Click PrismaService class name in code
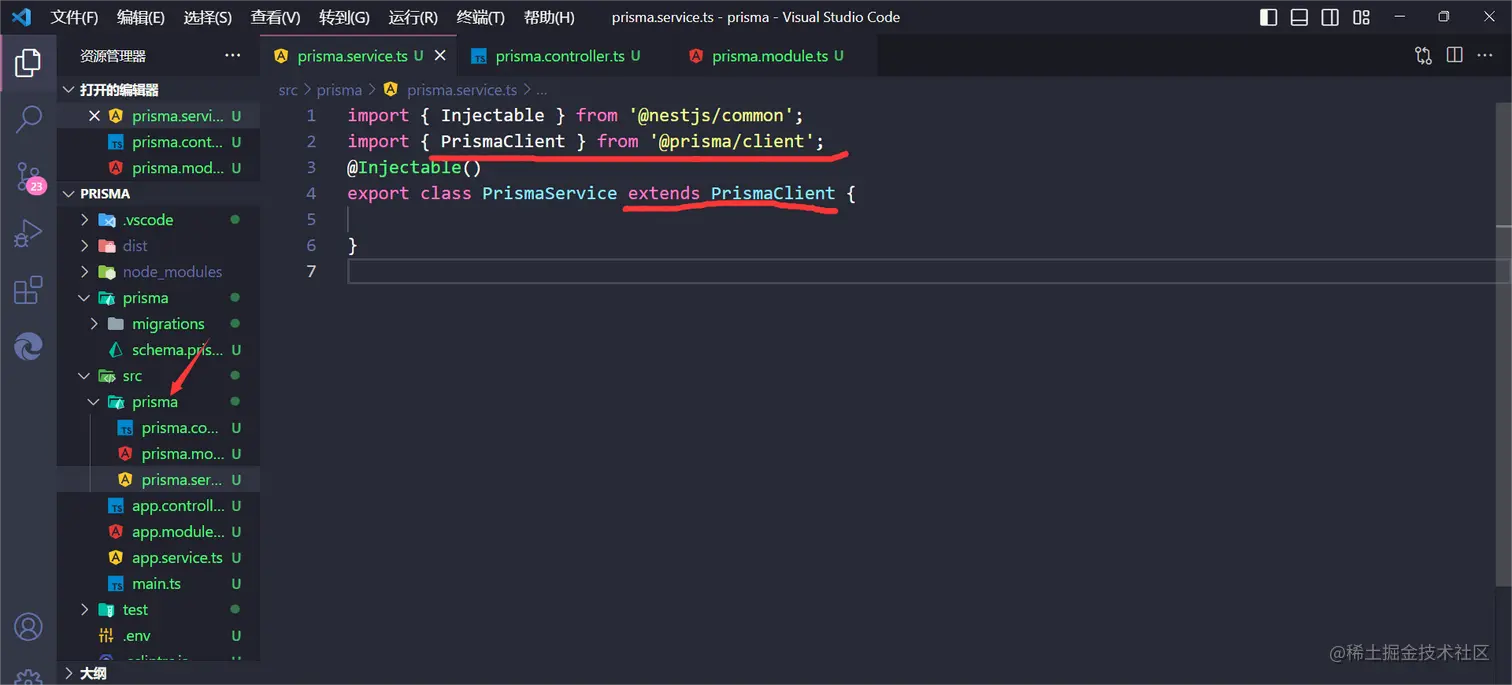1512x685 pixels. (549, 194)
